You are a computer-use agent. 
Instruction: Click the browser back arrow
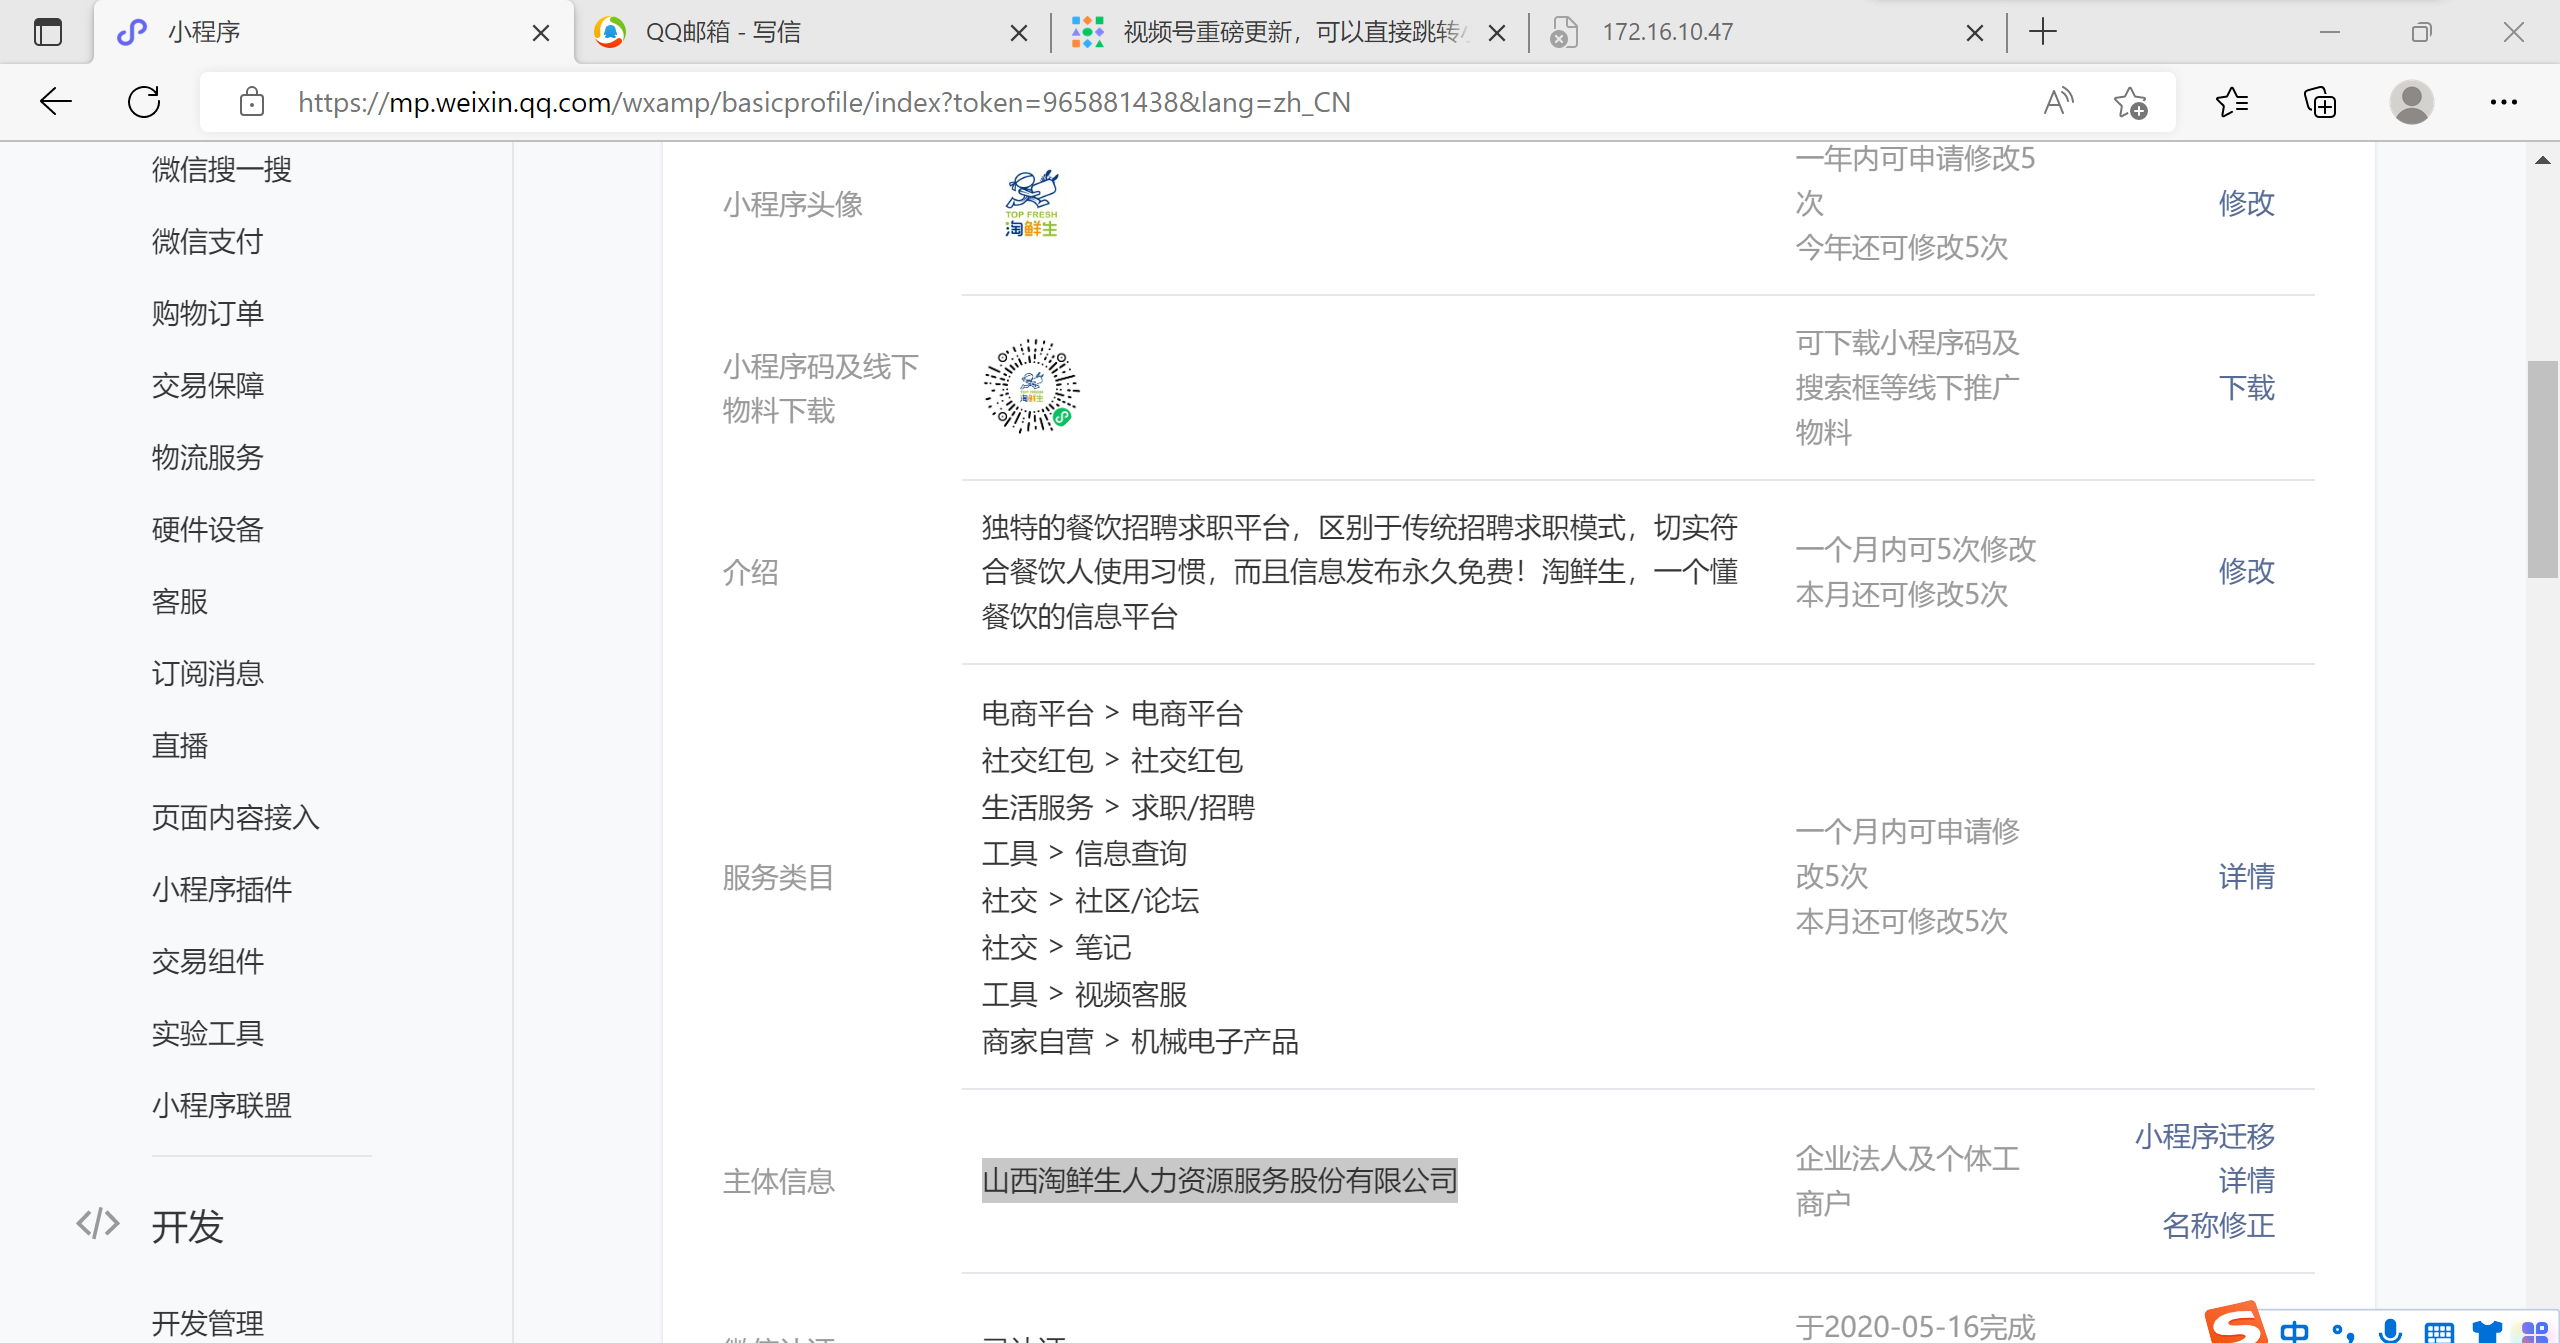coord(56,102)
